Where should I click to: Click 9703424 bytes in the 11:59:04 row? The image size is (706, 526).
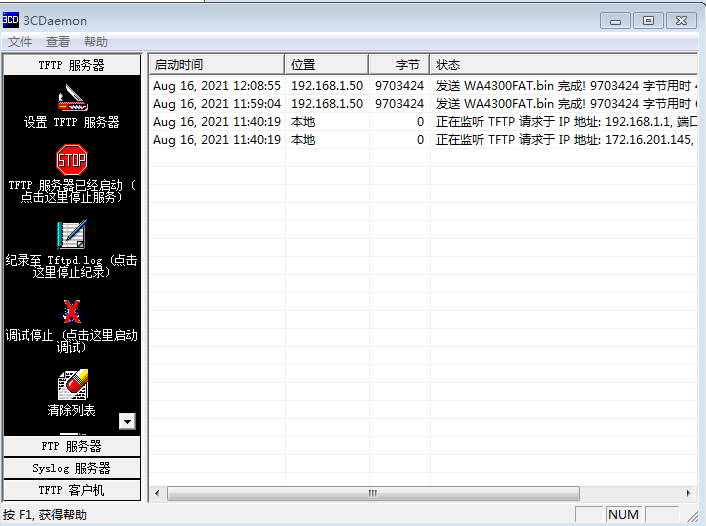(399, 104)
